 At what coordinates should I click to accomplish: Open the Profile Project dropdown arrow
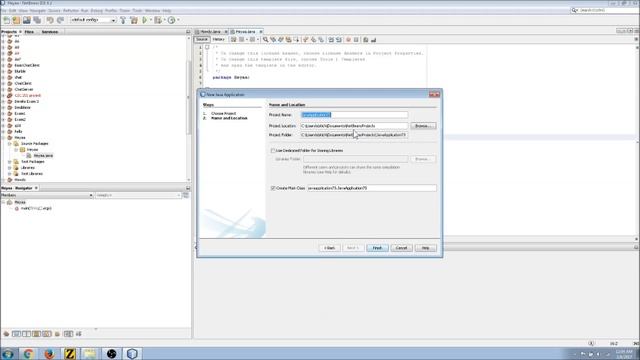point(178,20)
